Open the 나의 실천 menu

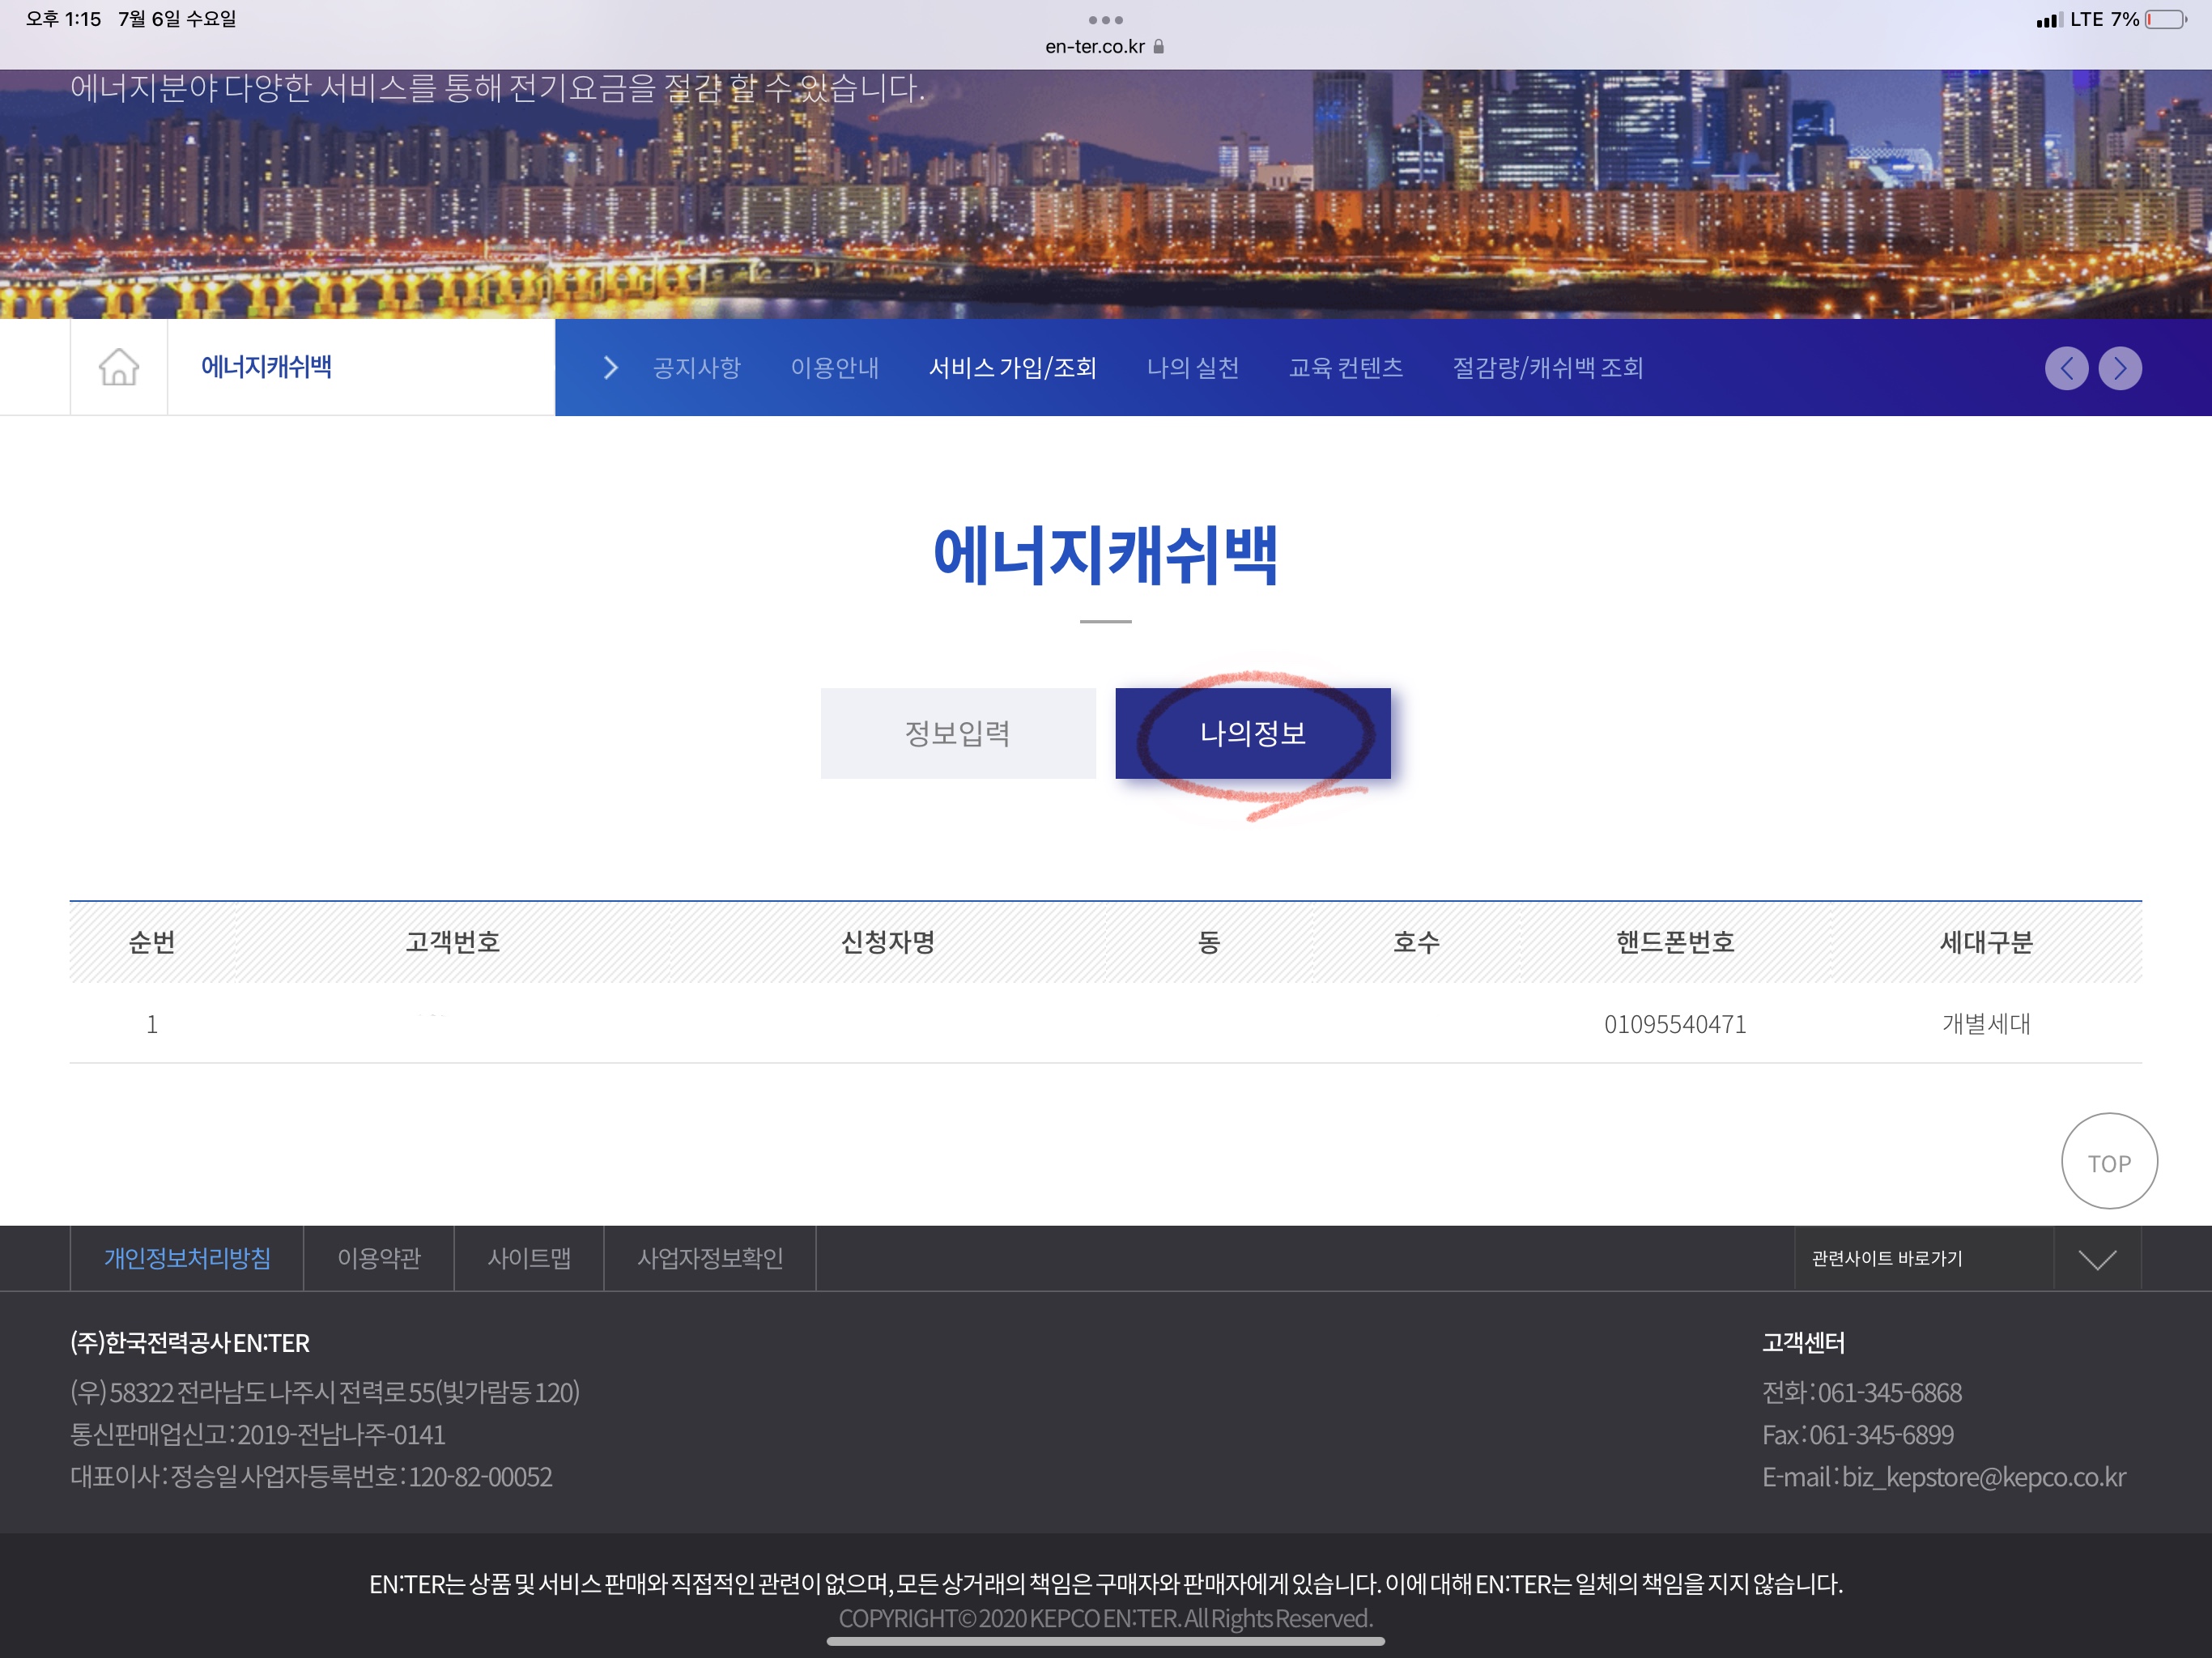pyautogui.click(x=1192, y=368)
